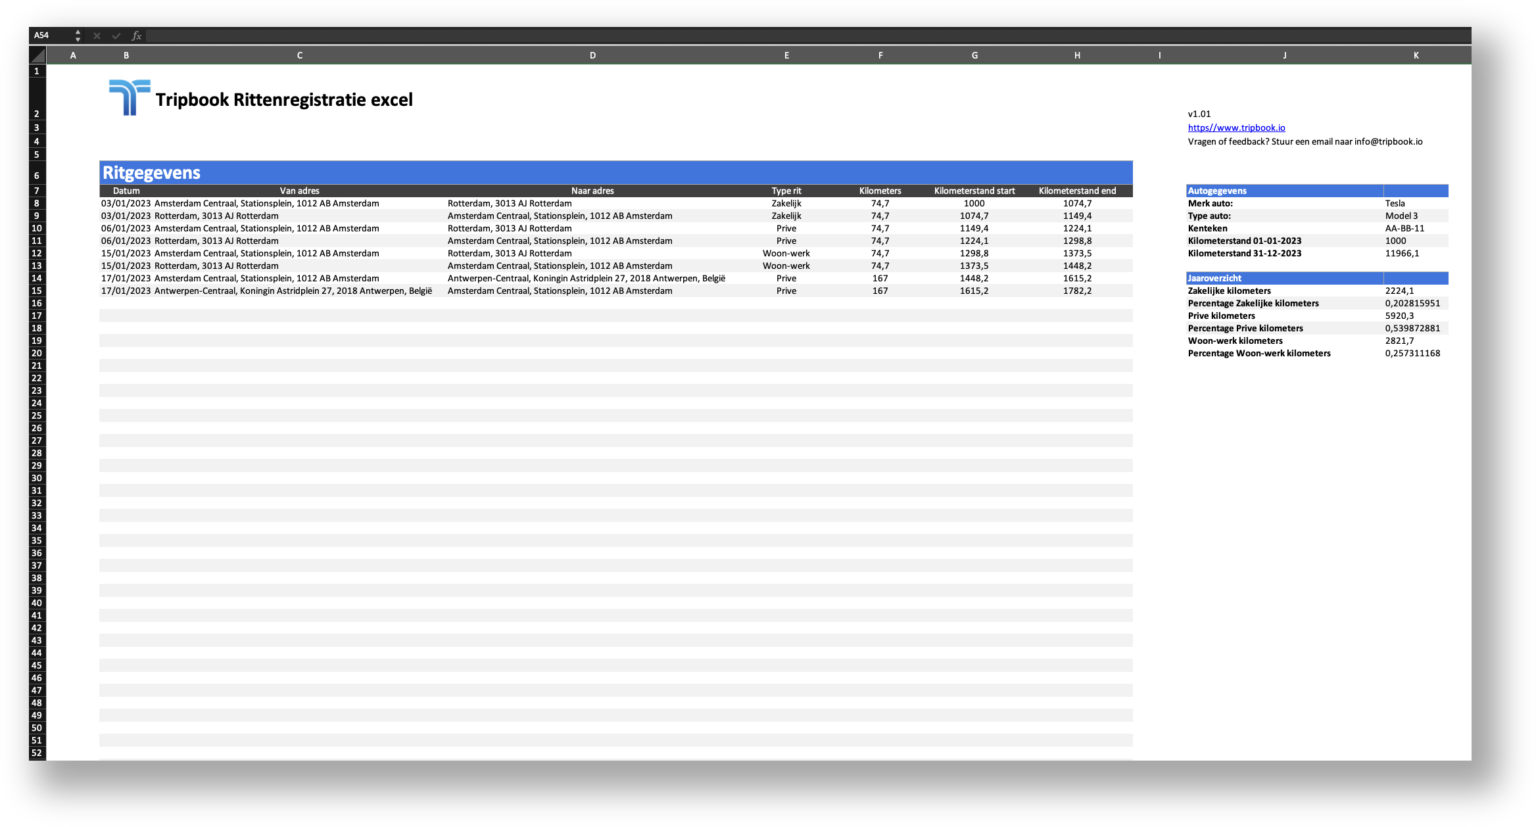Select column F header
Screen dimensions: 1536x827
pyautogui.click(x=880, y=56)
